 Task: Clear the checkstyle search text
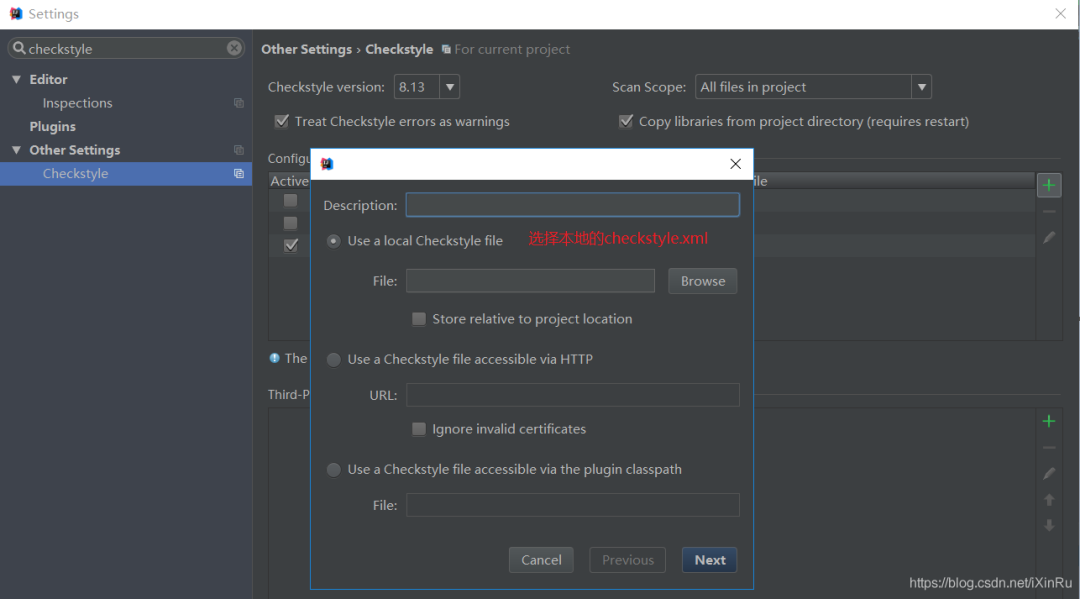(234, 48)
